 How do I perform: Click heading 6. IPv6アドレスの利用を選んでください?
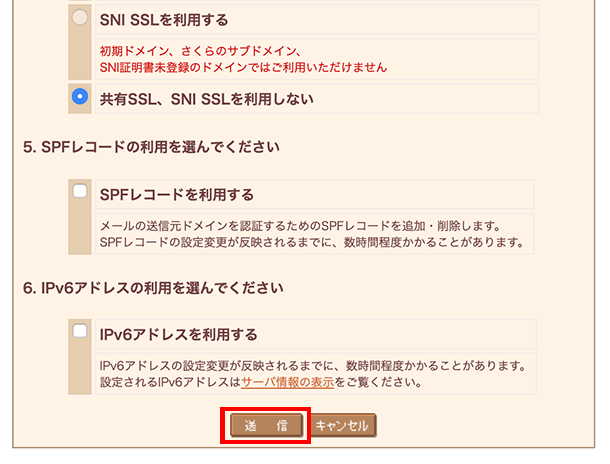[153, 288]
